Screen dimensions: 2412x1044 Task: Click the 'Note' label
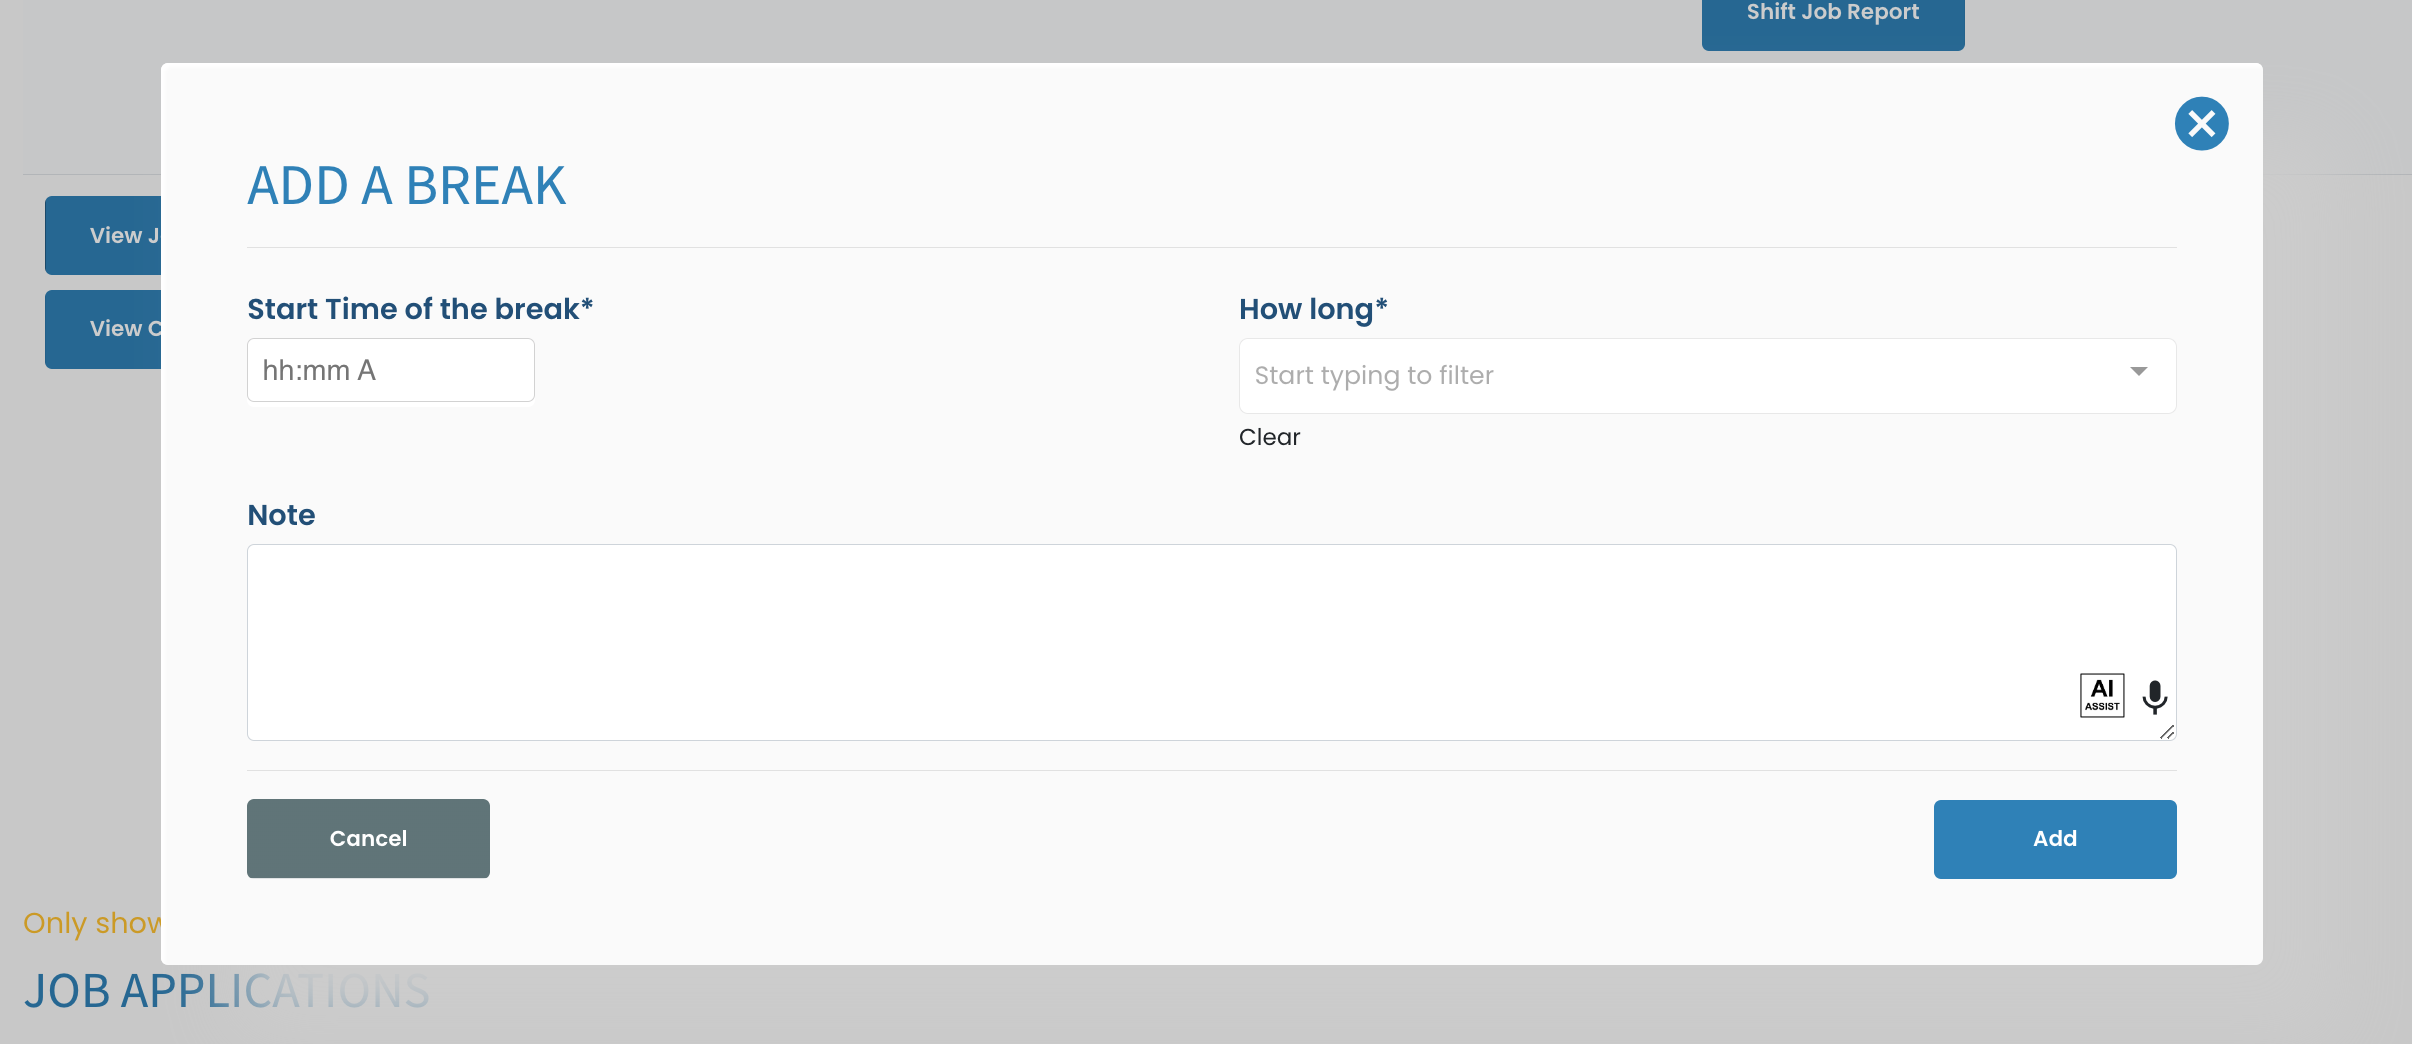click(x=281, y=515)
